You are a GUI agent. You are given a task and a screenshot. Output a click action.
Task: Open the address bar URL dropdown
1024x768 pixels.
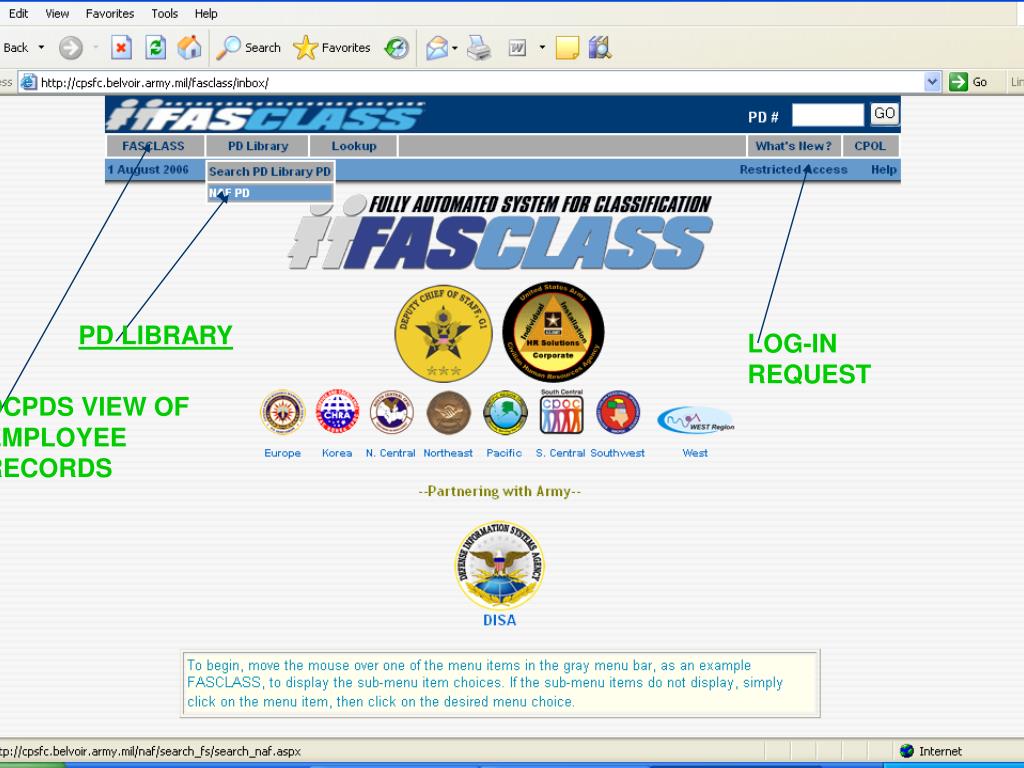933,82
